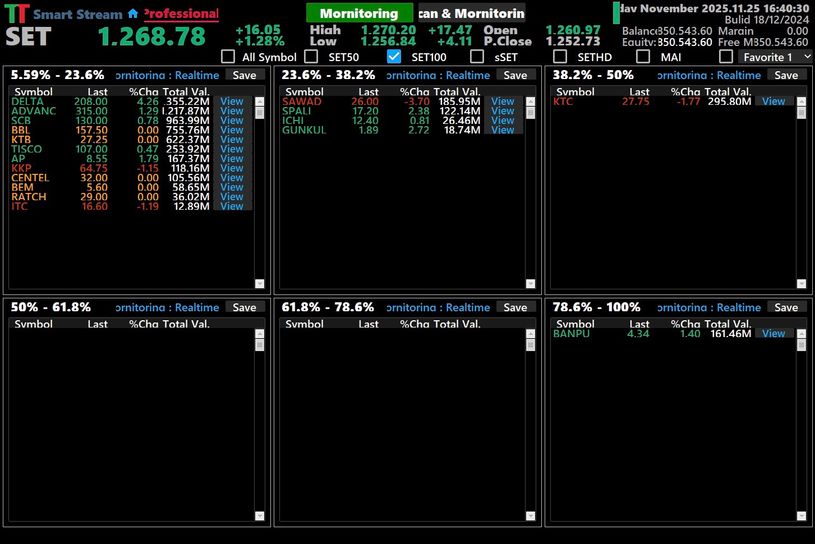Click scrollbar thumb in 50% - 61.8% panel
Viewport: 815px width, 544px height.
260,344
